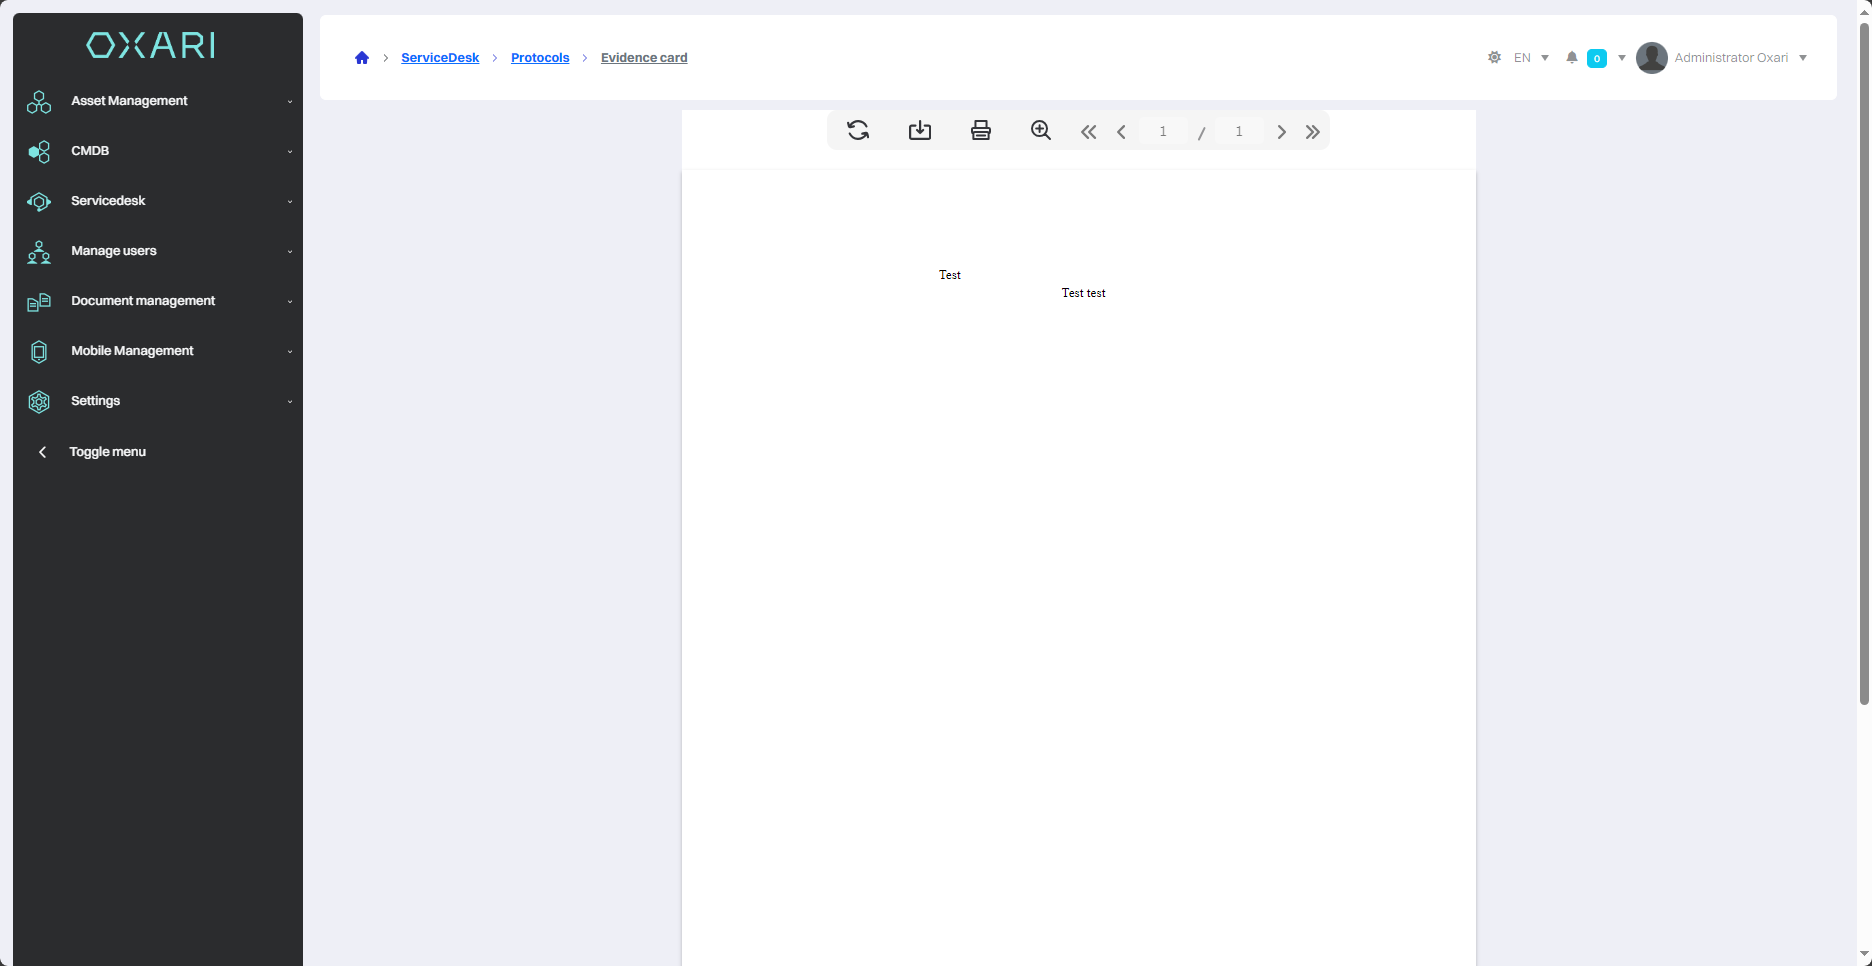Zoom in with the magnifier icon
Image resolution: width=1872 pixels, height=966 pixels.
click(x=1040, y=131)
